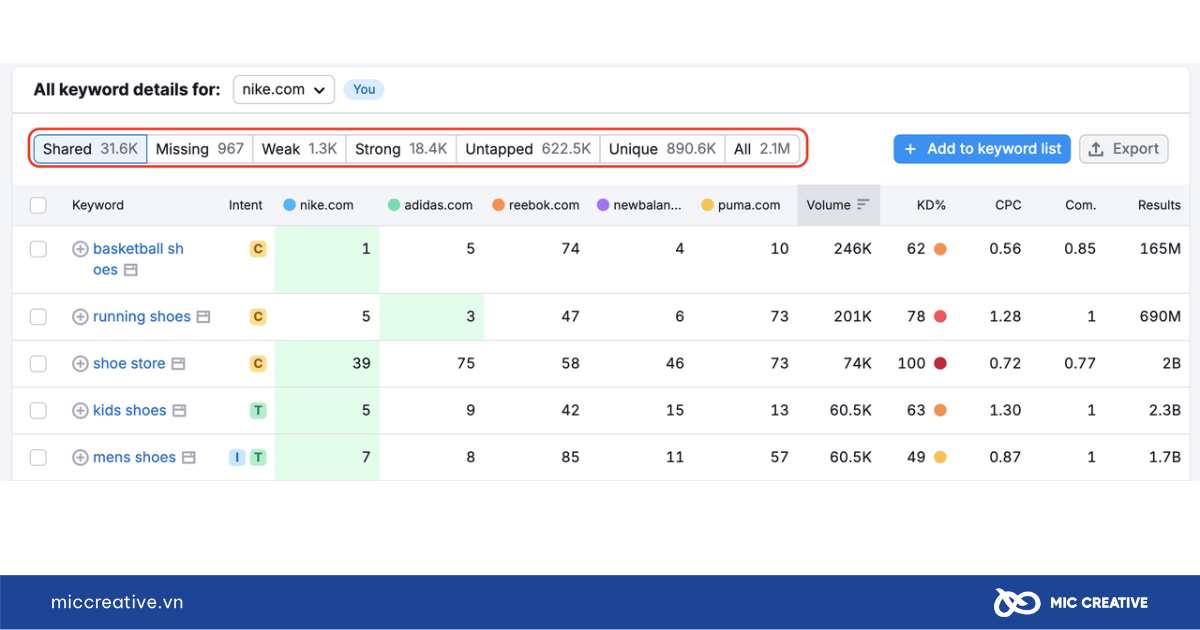Click the orange reebok.com color dot

(x=498, y=205)
